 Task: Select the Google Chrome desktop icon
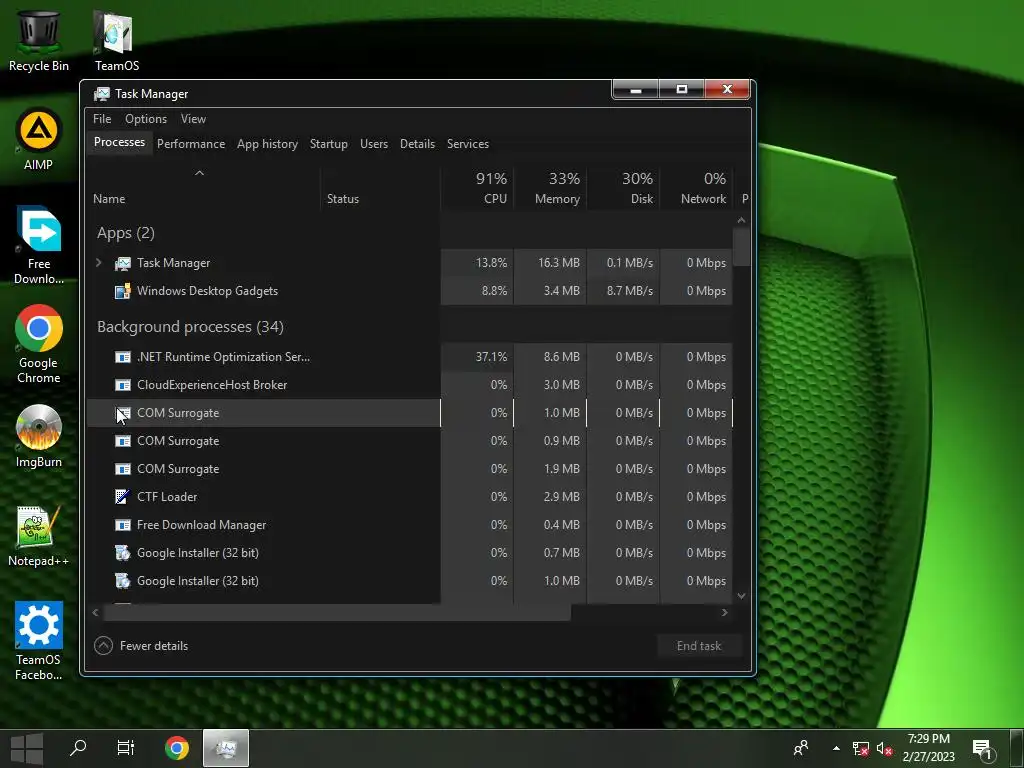point(39,344)
